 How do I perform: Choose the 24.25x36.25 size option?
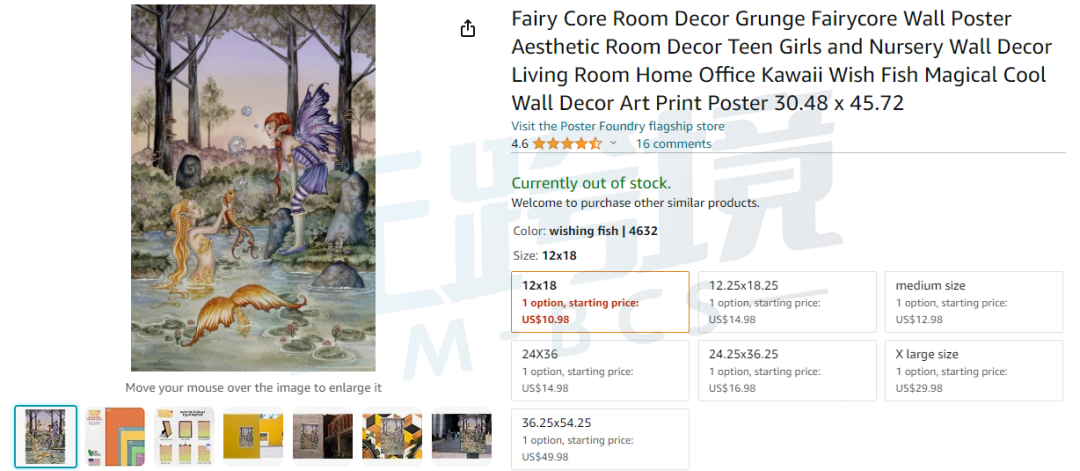(x=787, y=370)
